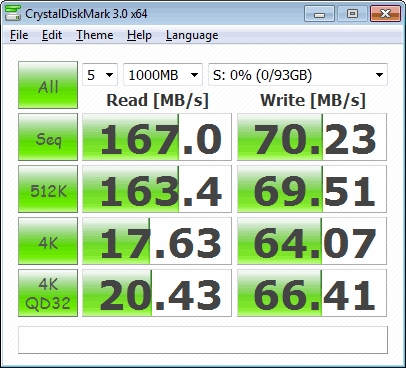Click the CrystalDiskMark title bar app icon

pos(13,13)
